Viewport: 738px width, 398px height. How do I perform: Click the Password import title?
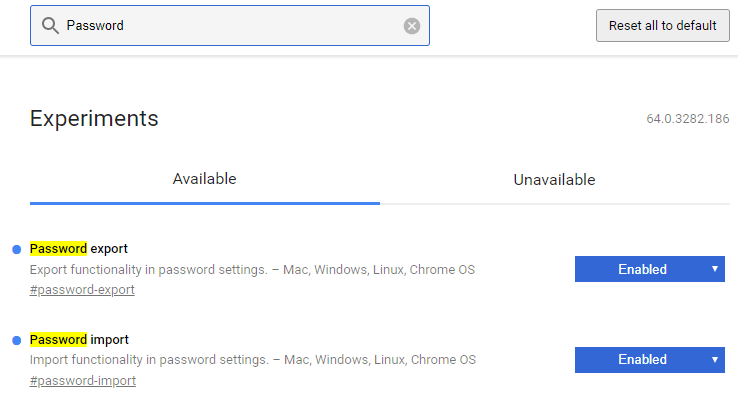79,339
